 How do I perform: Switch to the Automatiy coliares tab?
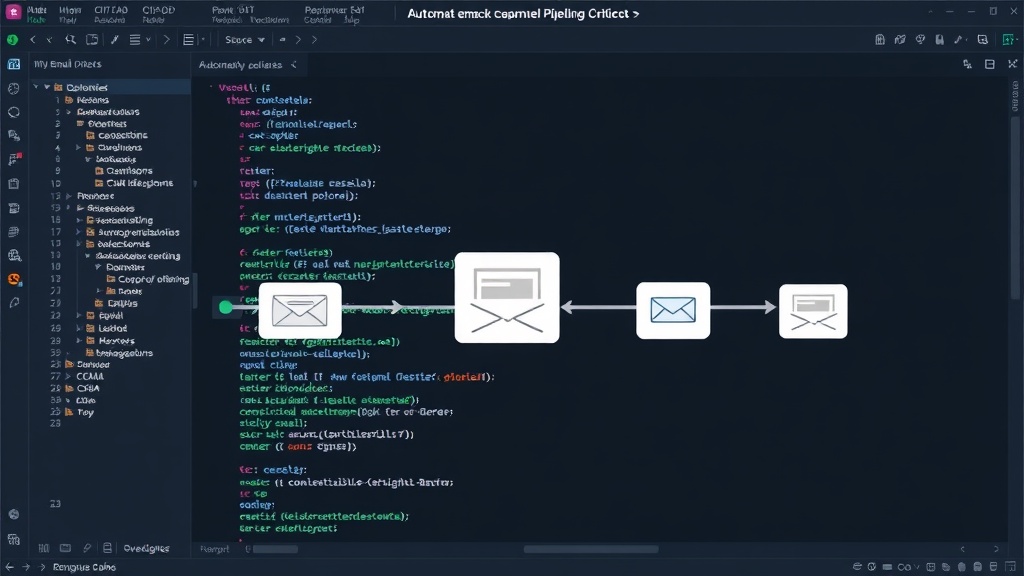240,65
